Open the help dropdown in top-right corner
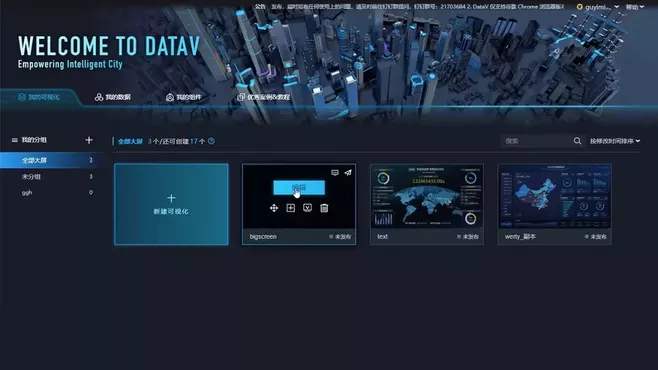 [634, 7]
